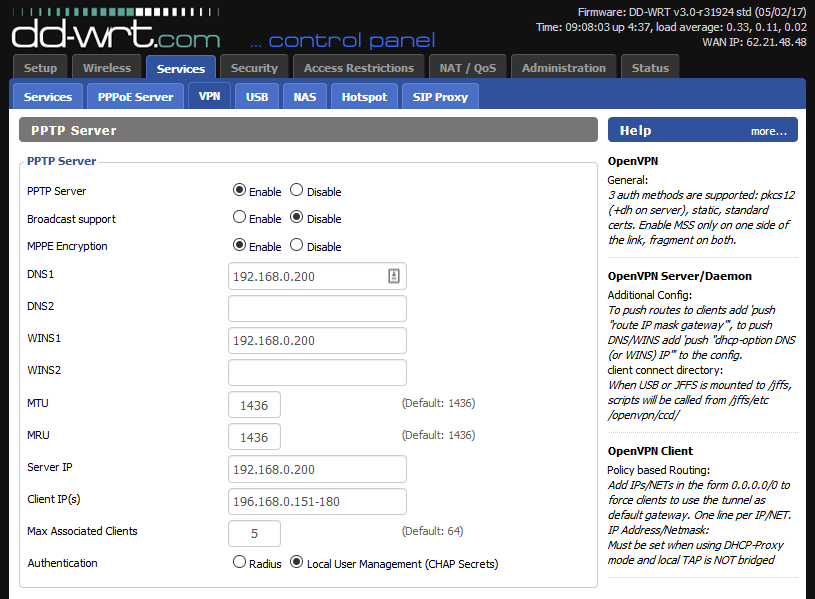Focus the empty DNS2 field
This screenshot has height=599, width=815.
(x=317, y=308)
